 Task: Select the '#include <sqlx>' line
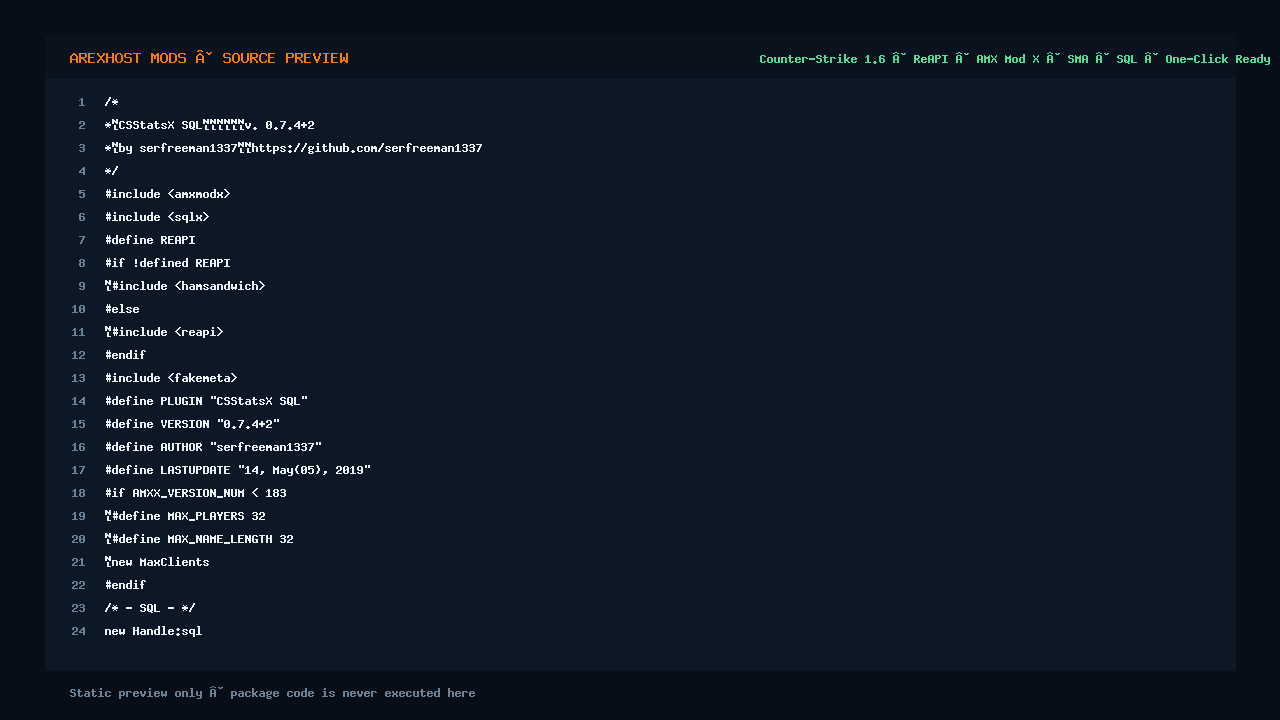[x=157, y=217]
